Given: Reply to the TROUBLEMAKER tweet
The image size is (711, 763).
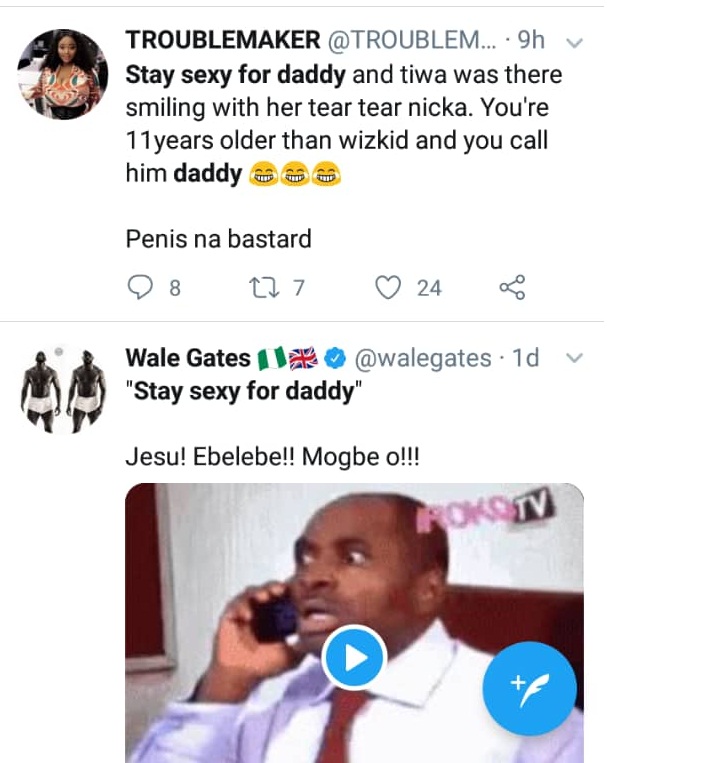Looking at the screenshot, I should [140, 288].
